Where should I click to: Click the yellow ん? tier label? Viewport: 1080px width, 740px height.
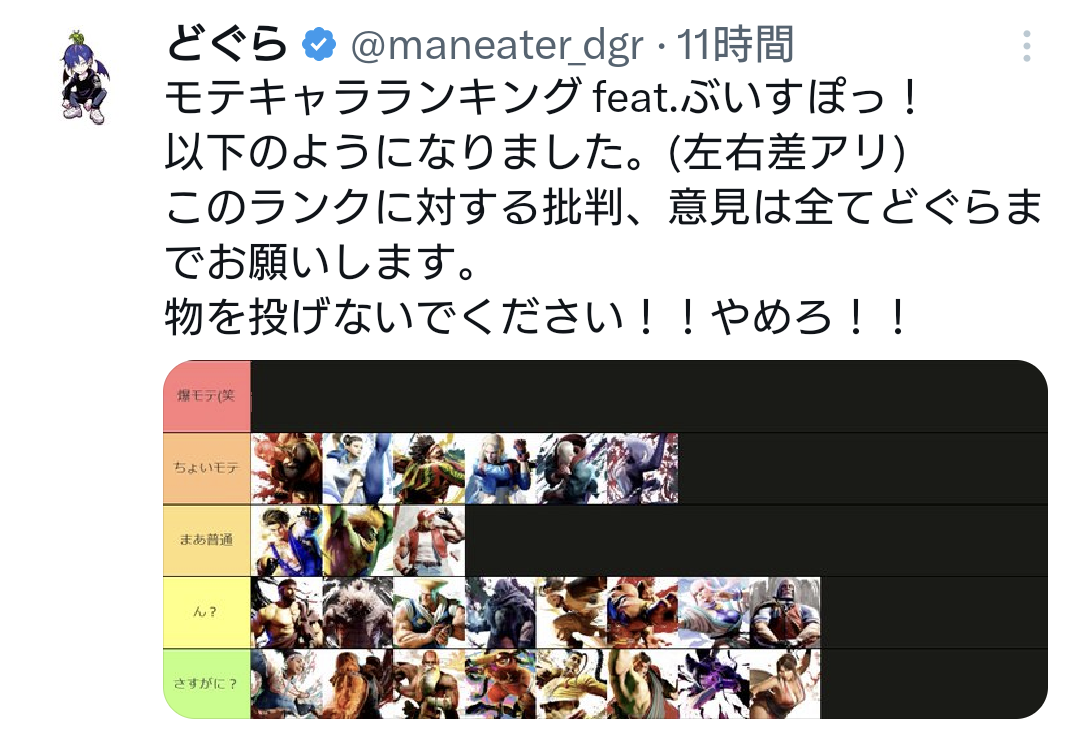(207, 612)
